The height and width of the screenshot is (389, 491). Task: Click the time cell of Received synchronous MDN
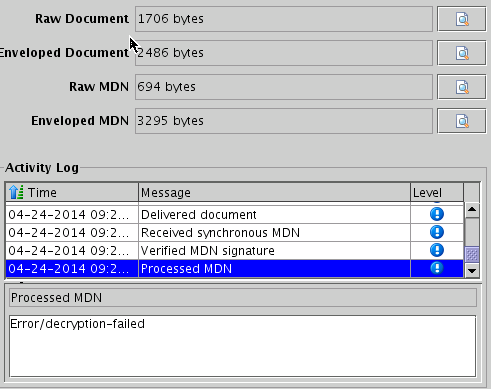click(72, 233)
